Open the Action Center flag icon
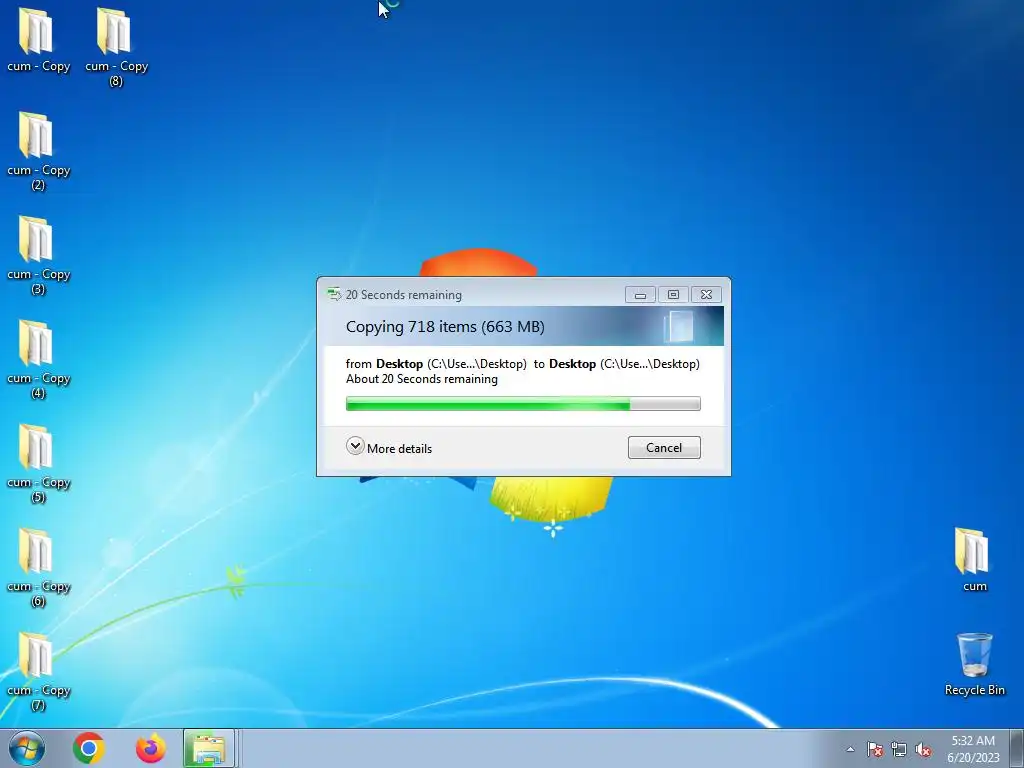 click(x=875, y=750)
